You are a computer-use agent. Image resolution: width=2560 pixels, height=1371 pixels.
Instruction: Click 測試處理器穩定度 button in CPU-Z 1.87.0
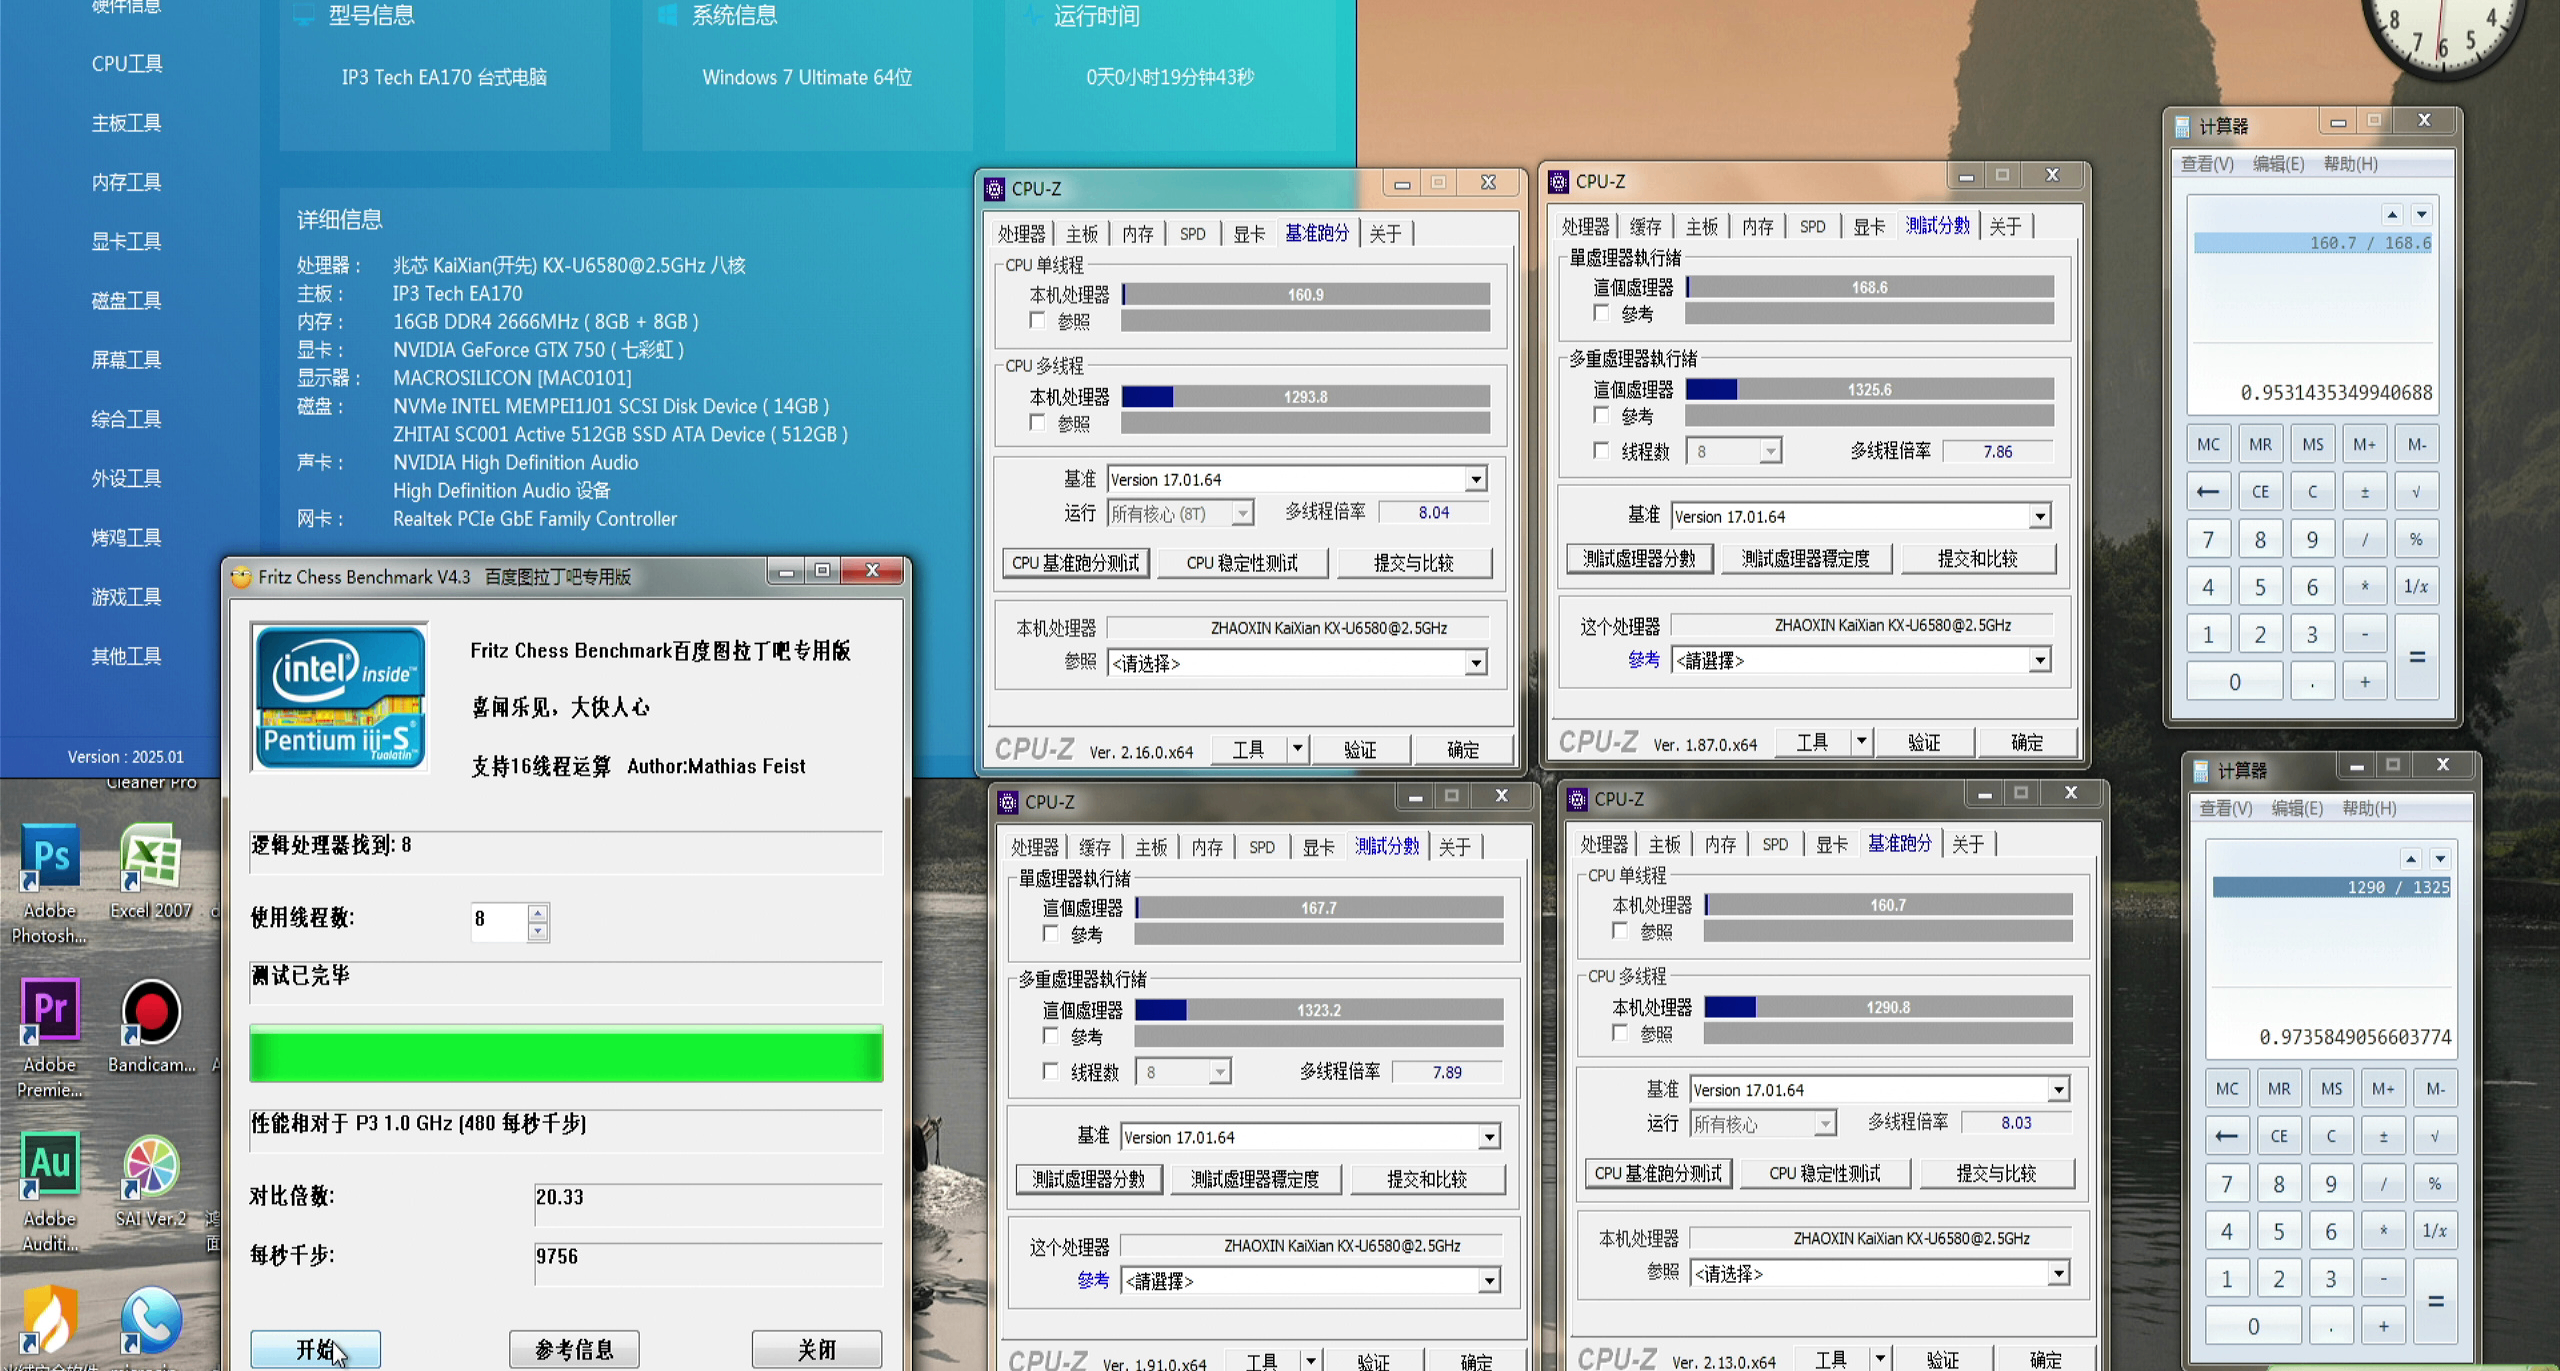tap(1805, 559)
